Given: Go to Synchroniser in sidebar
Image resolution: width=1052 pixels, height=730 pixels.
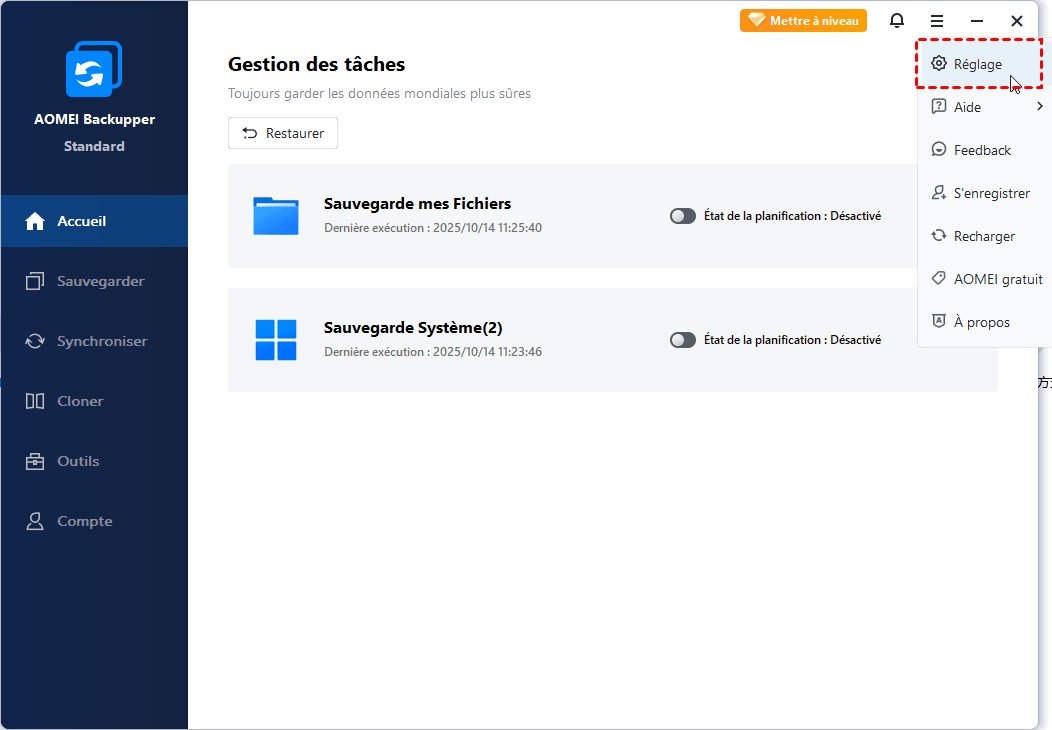Looking at the screenshot, I should click(x=94, y=341).
